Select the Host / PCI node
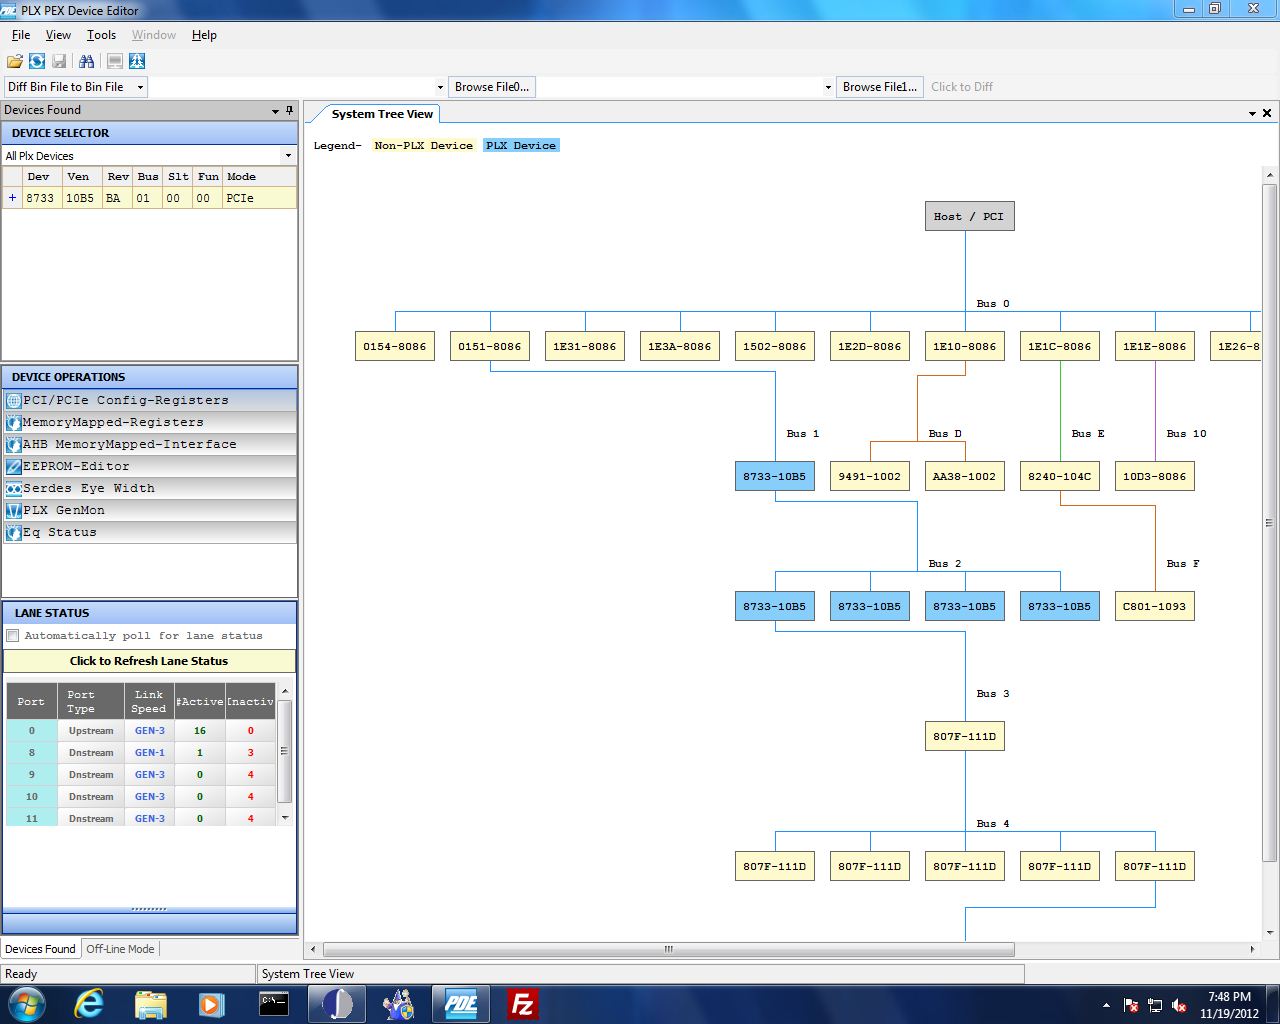This screenshot has height=1024, width=1280. (969, 216)
